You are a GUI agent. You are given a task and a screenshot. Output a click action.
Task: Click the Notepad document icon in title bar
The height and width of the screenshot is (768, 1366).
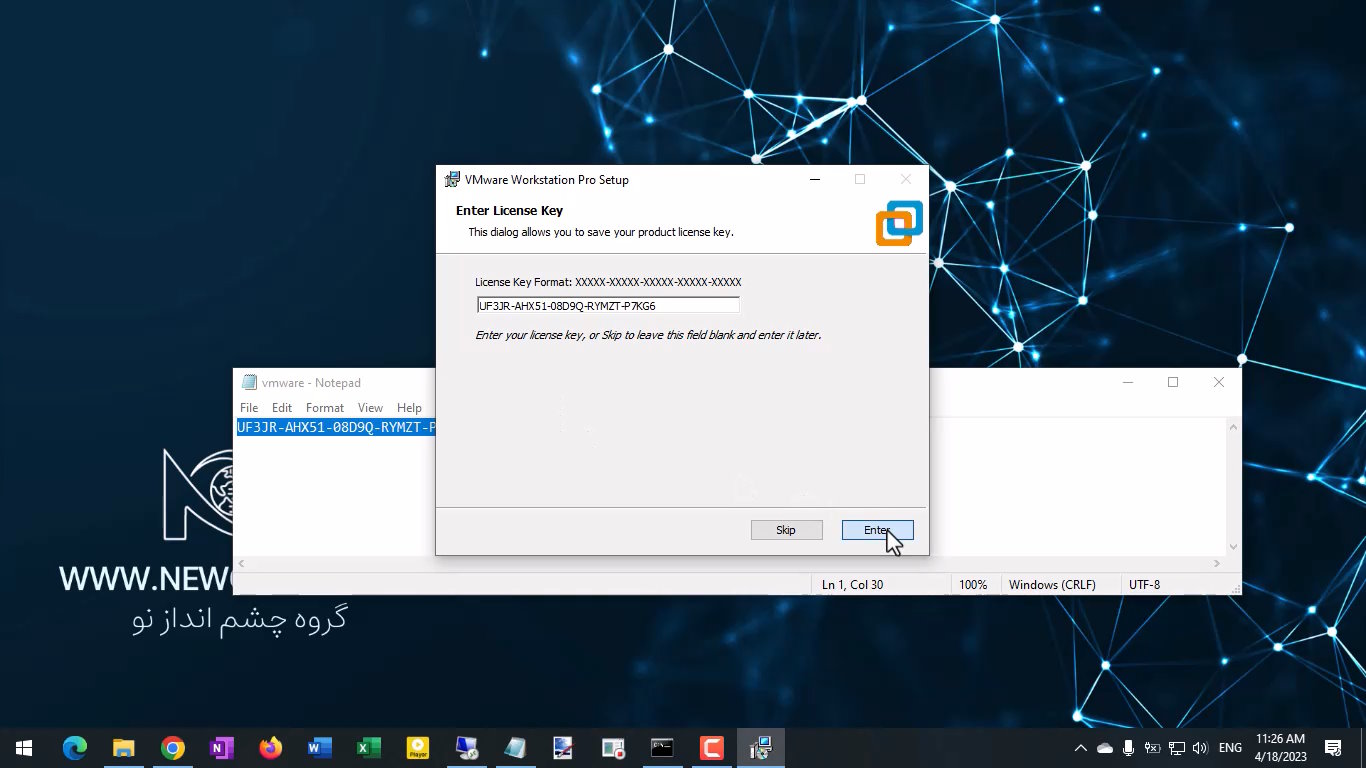pyautogui.click(x=249, y=383)
